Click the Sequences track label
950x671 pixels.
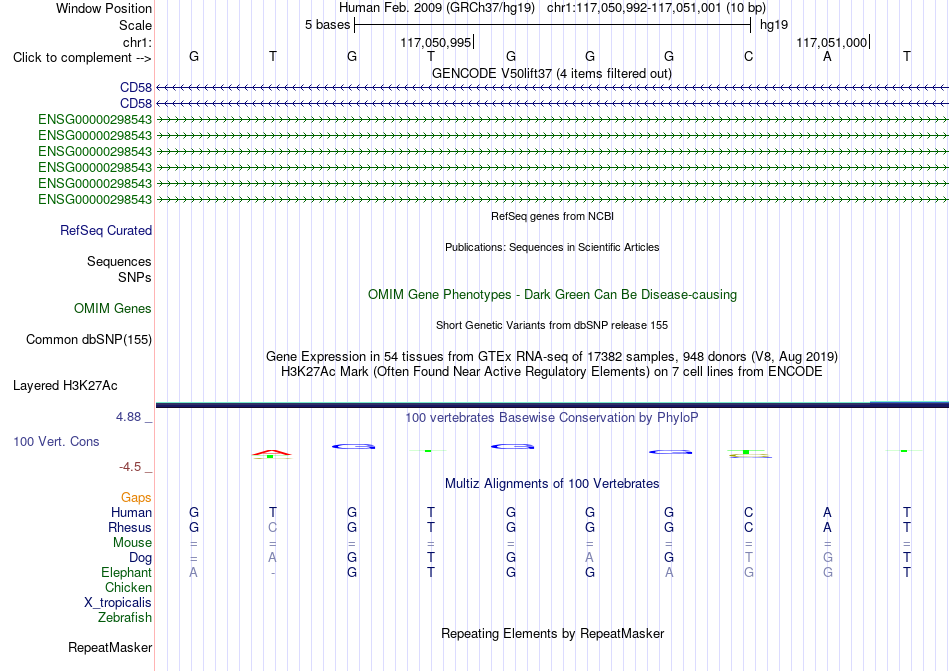click(x=119, y=262)
